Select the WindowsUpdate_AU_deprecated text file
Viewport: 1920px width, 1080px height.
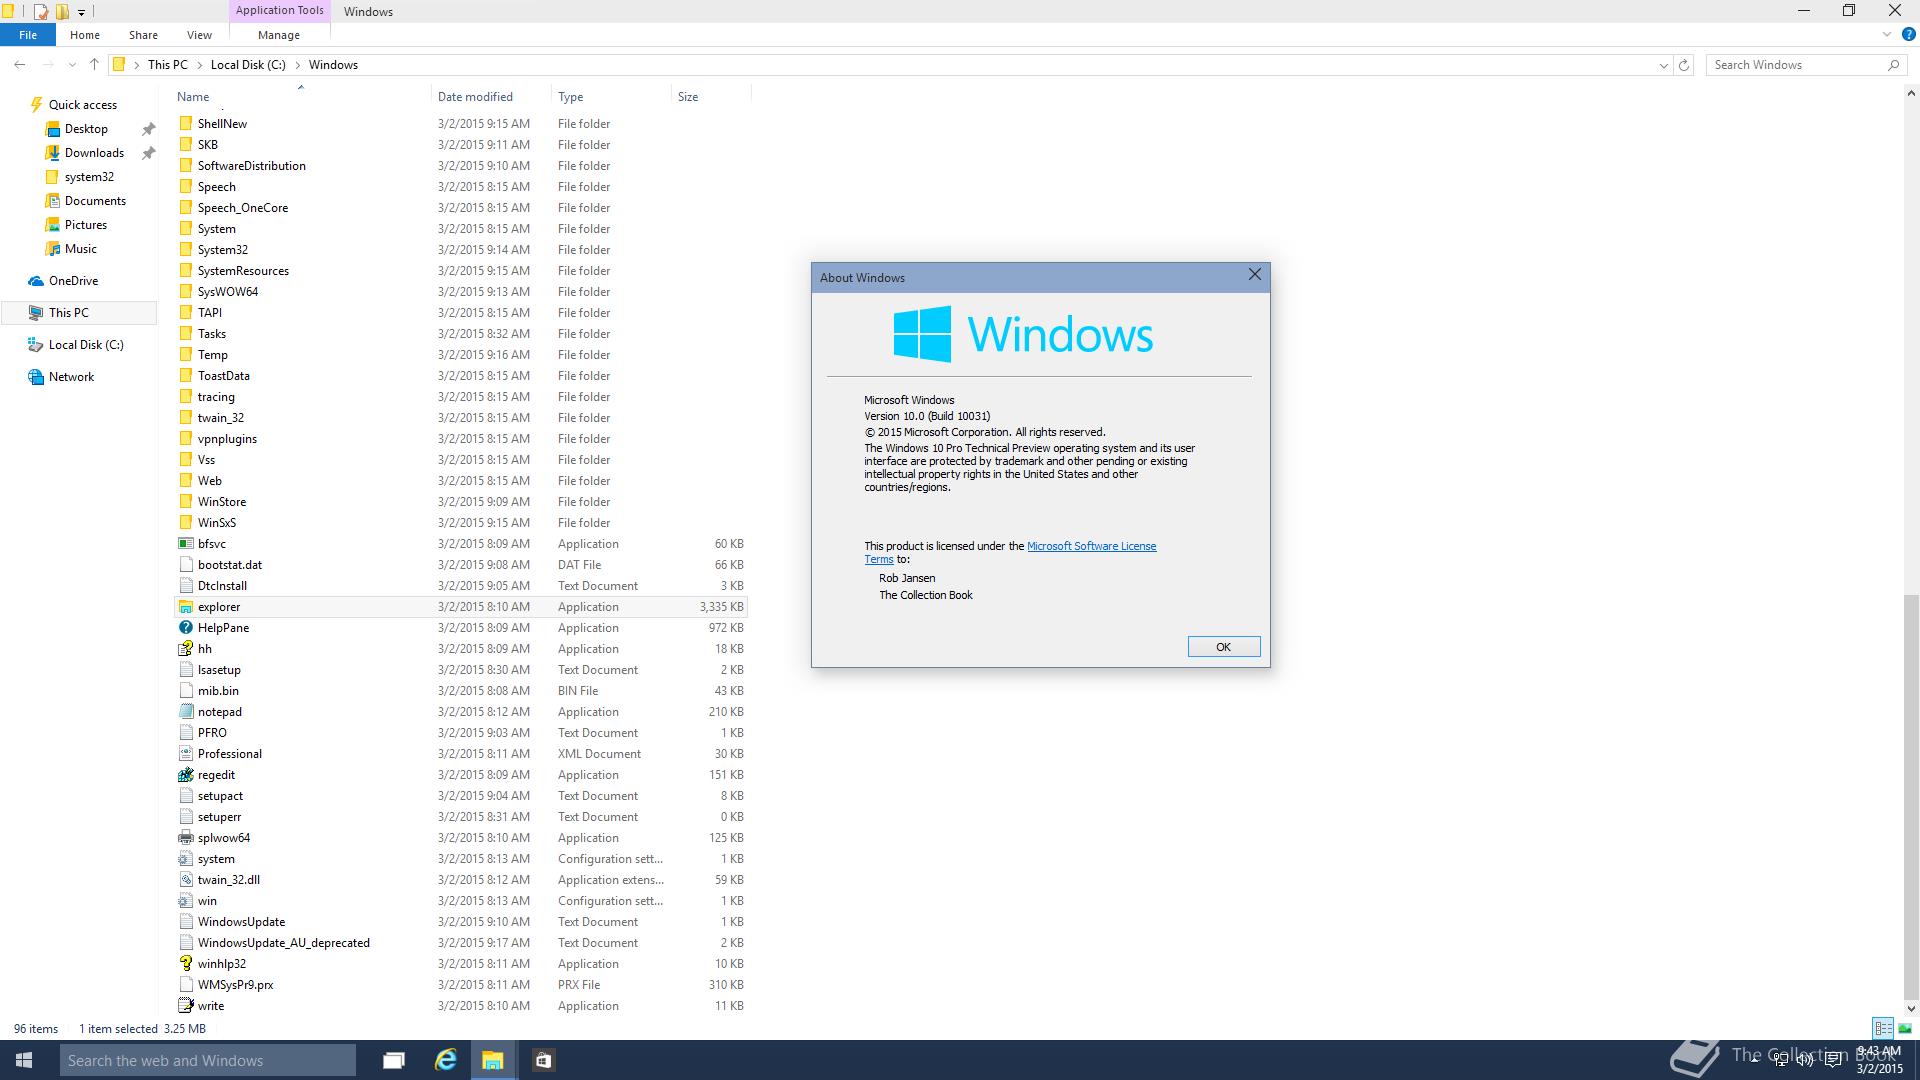[x=460, y=943]
